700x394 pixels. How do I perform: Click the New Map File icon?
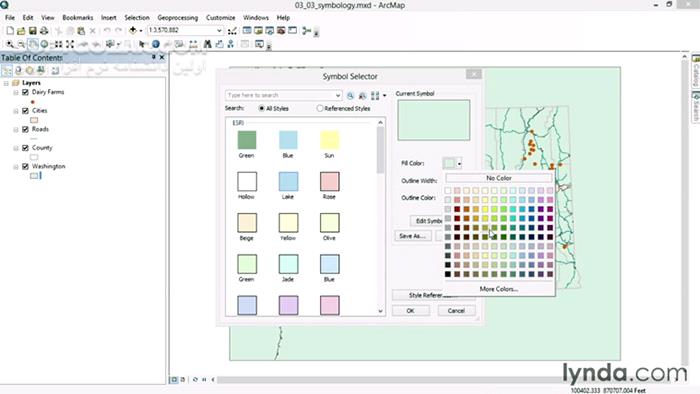point(10,31)
